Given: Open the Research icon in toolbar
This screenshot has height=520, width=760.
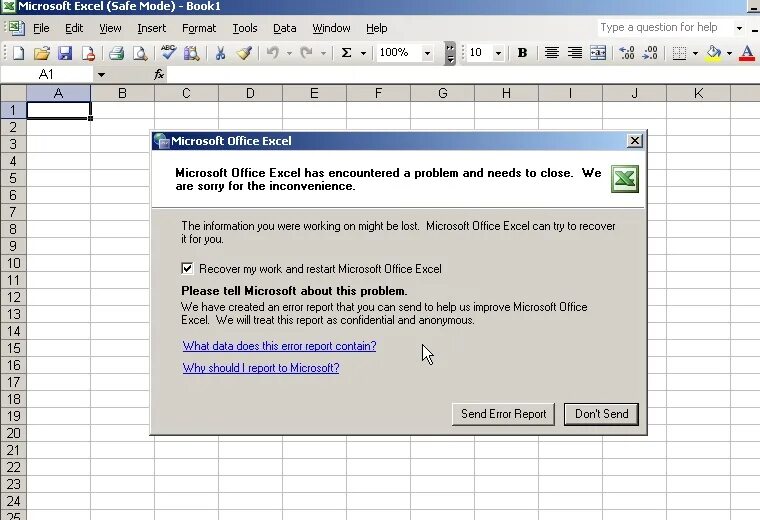Looking at the screenshot, I should (192, 53).
